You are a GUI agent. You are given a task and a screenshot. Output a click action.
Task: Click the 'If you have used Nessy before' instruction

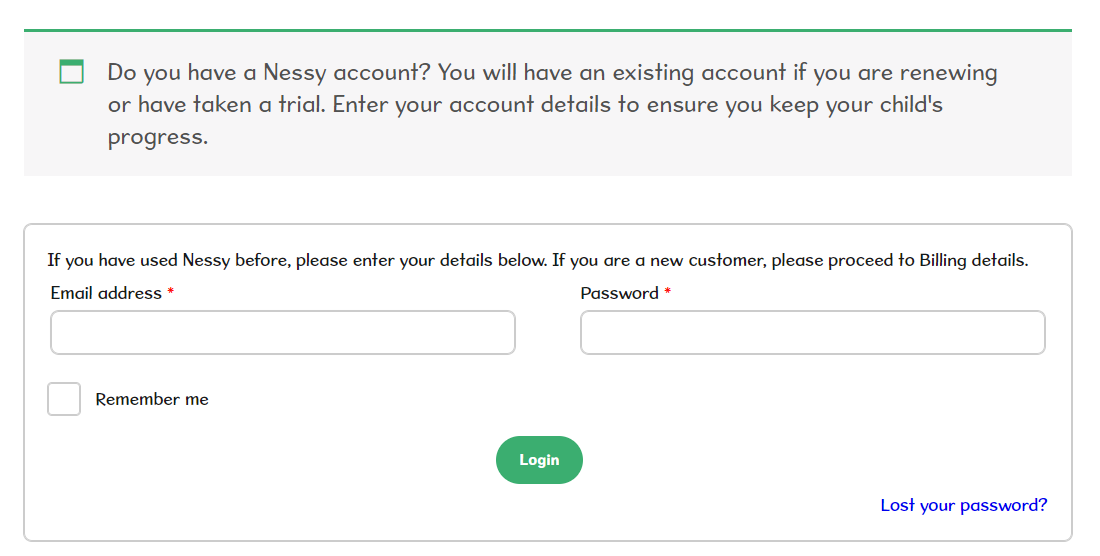point(297,261)
